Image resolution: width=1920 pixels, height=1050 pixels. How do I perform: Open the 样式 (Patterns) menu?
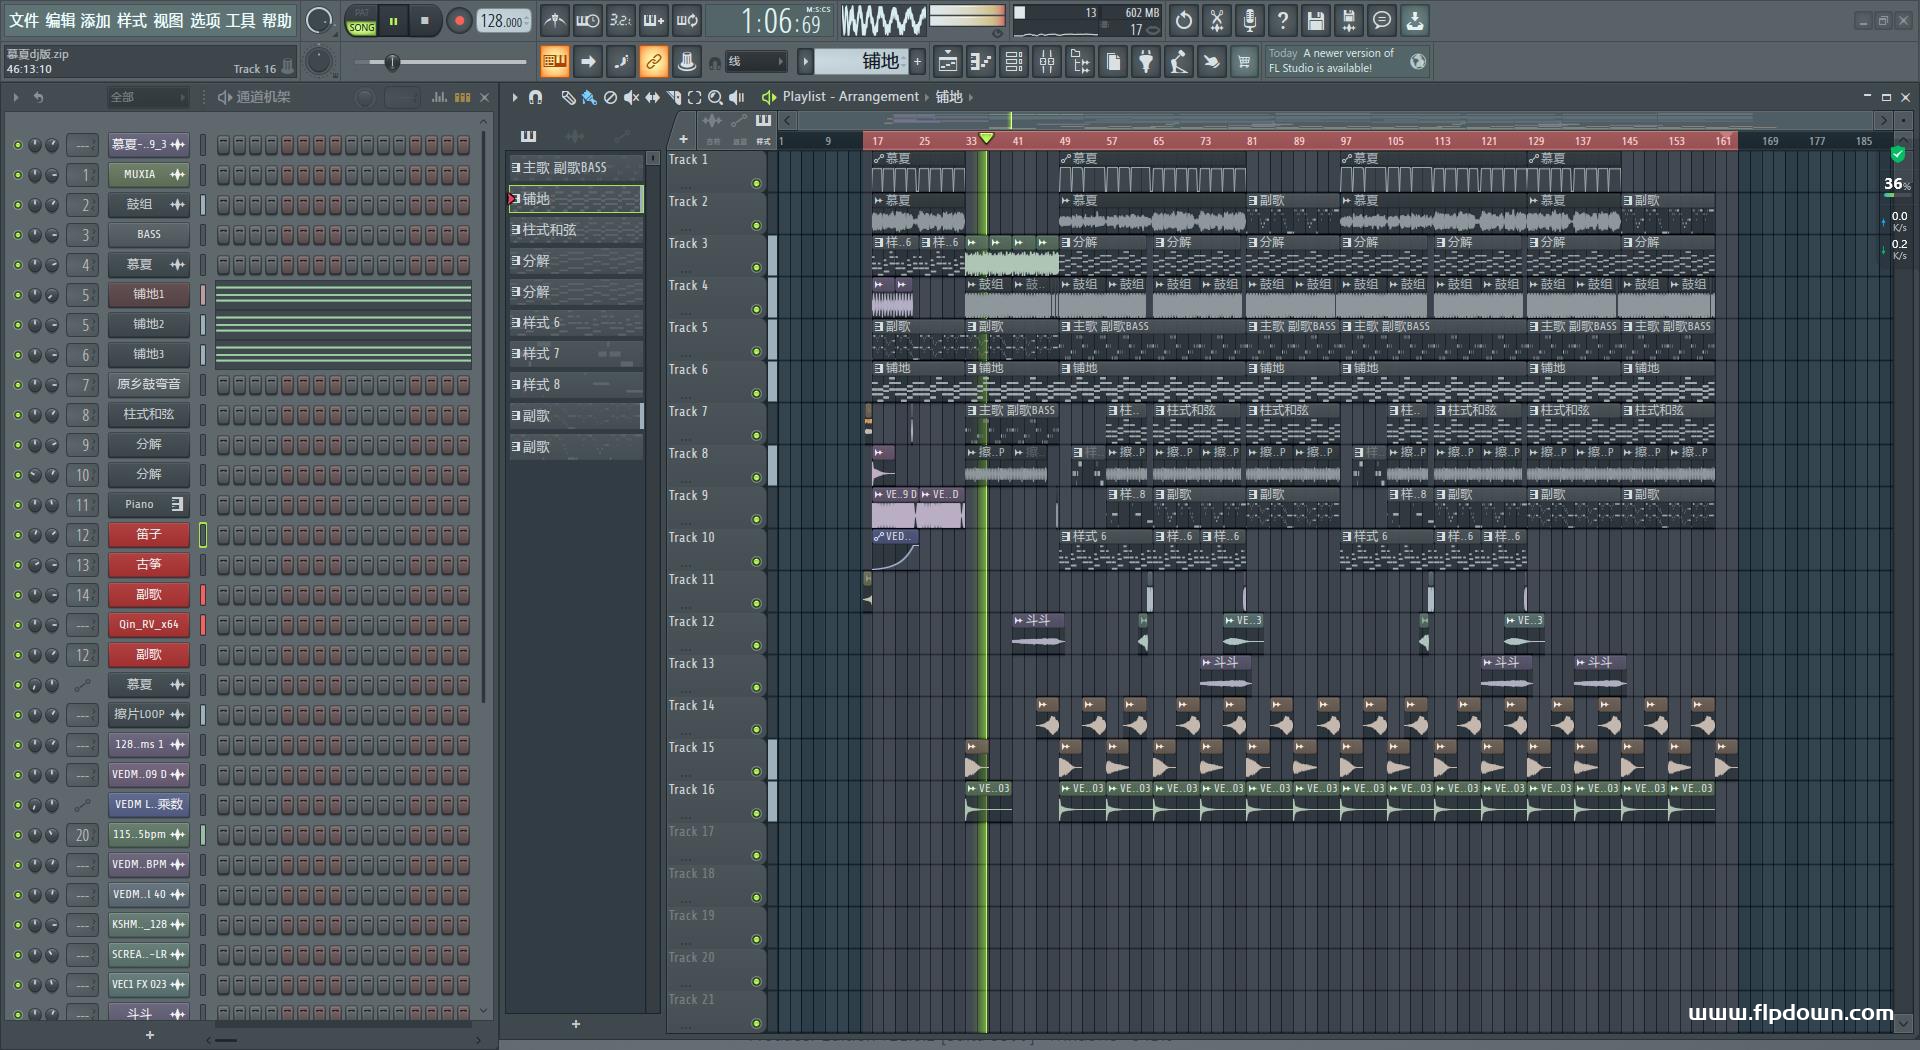tap(132, 20)
